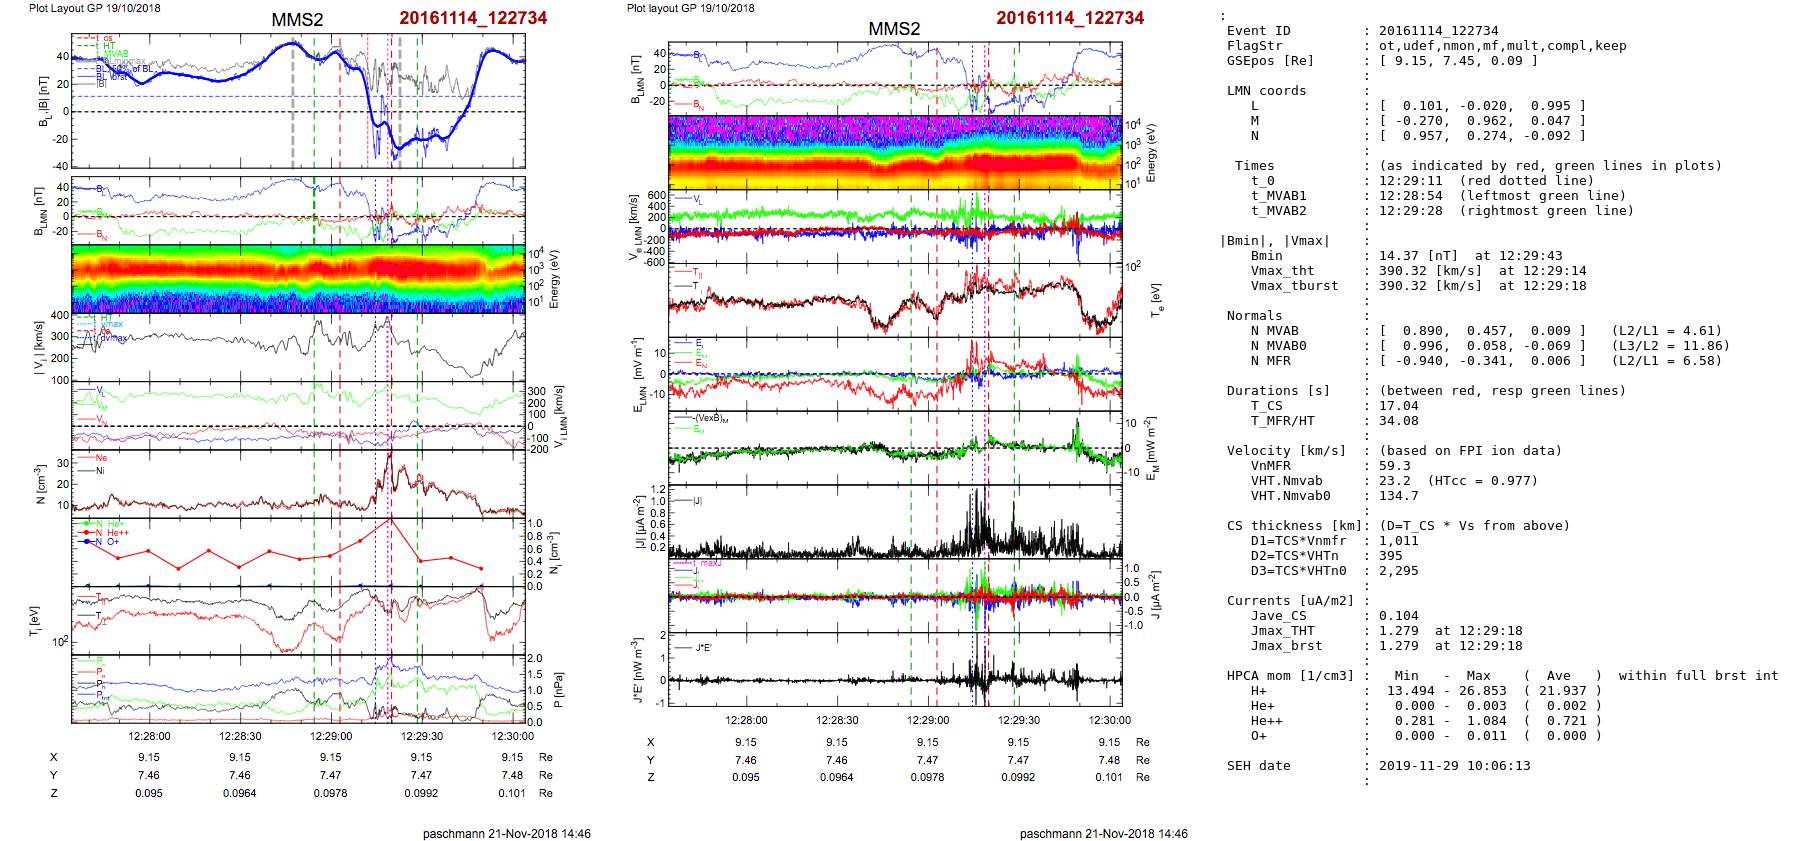The height and width of the screenshot is (841, 1804).
Task: Click the MMS2 title above the left plot
Action: (x=297, y=20)
